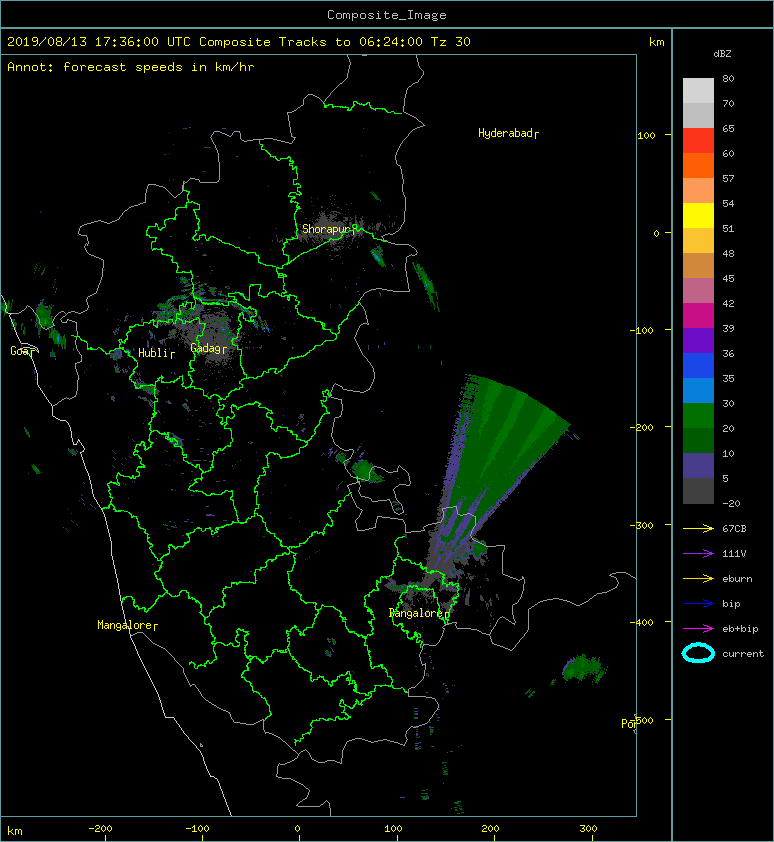Click the cyan current-storm ellipse symbol

698,653
